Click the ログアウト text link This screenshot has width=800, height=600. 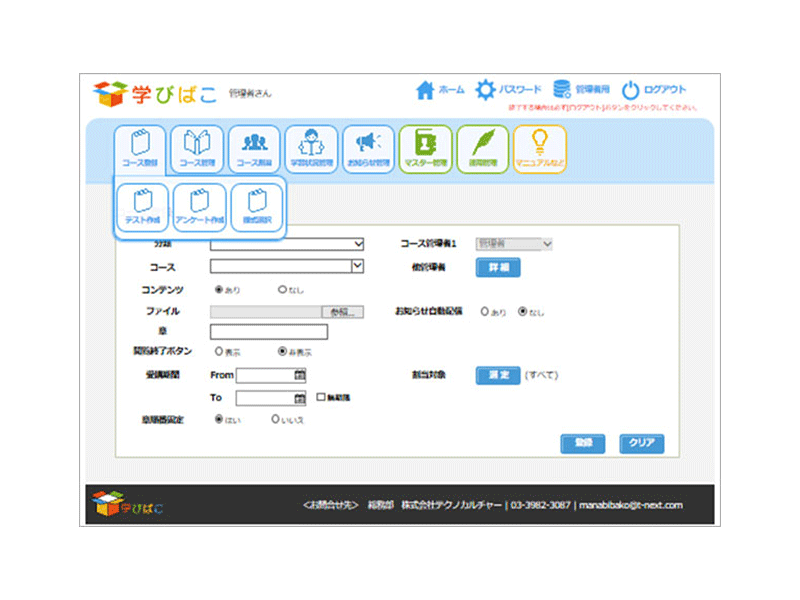click(665, 90)
